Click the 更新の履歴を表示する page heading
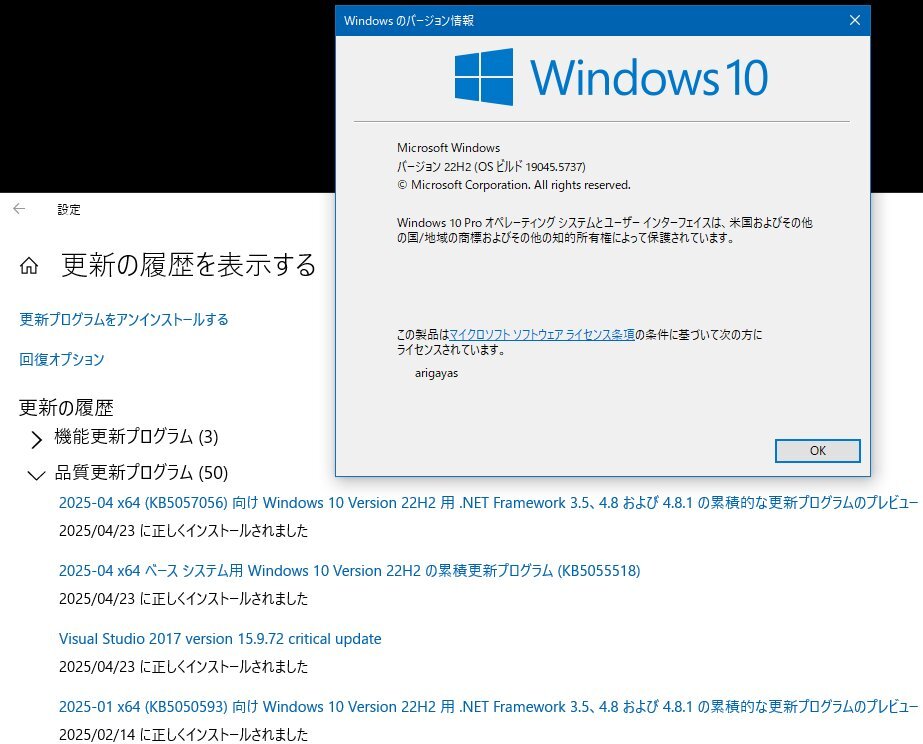Screen dimensions: 923x744 pyautogui.click(x=189, y=265)
